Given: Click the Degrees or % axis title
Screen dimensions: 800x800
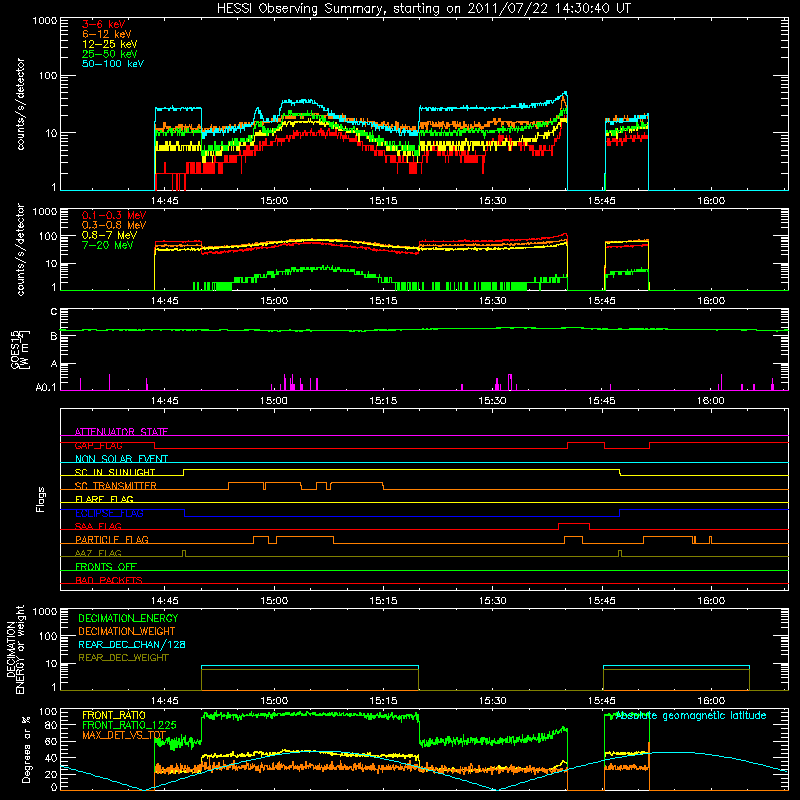Looking at the screenshot, I should [26, 750].
